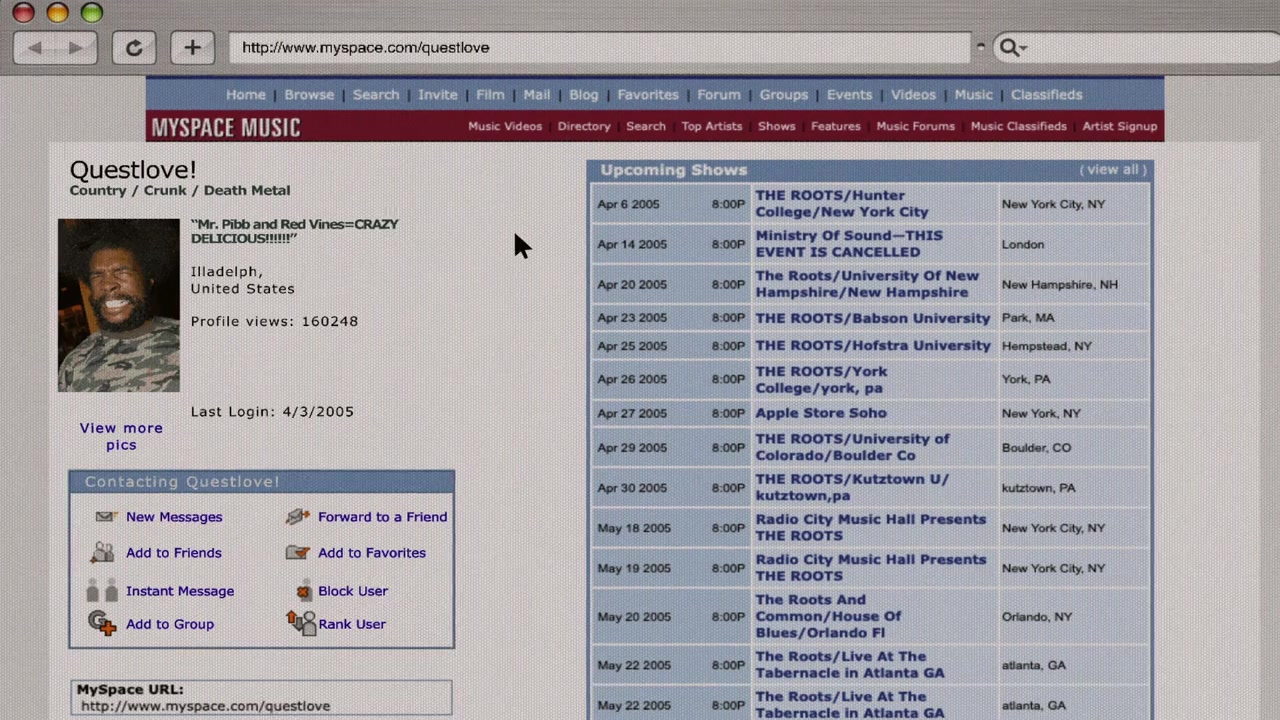Screen dimensions: 1280x720
Task: Open Top Artists in MySpace Music bar
Action: [x=712, y=126]
